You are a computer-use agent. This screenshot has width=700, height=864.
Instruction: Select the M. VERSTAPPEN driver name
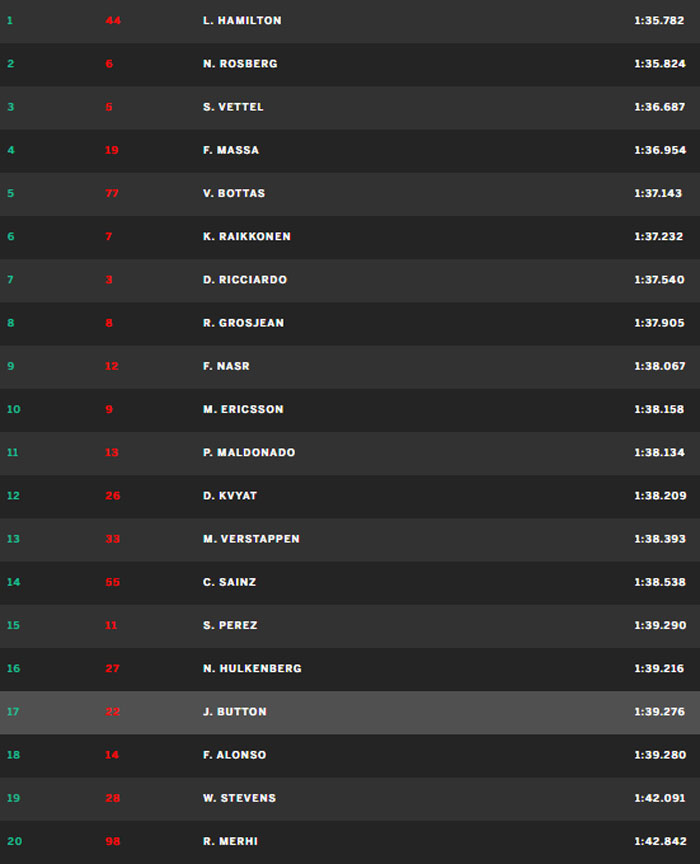(251, 539)
